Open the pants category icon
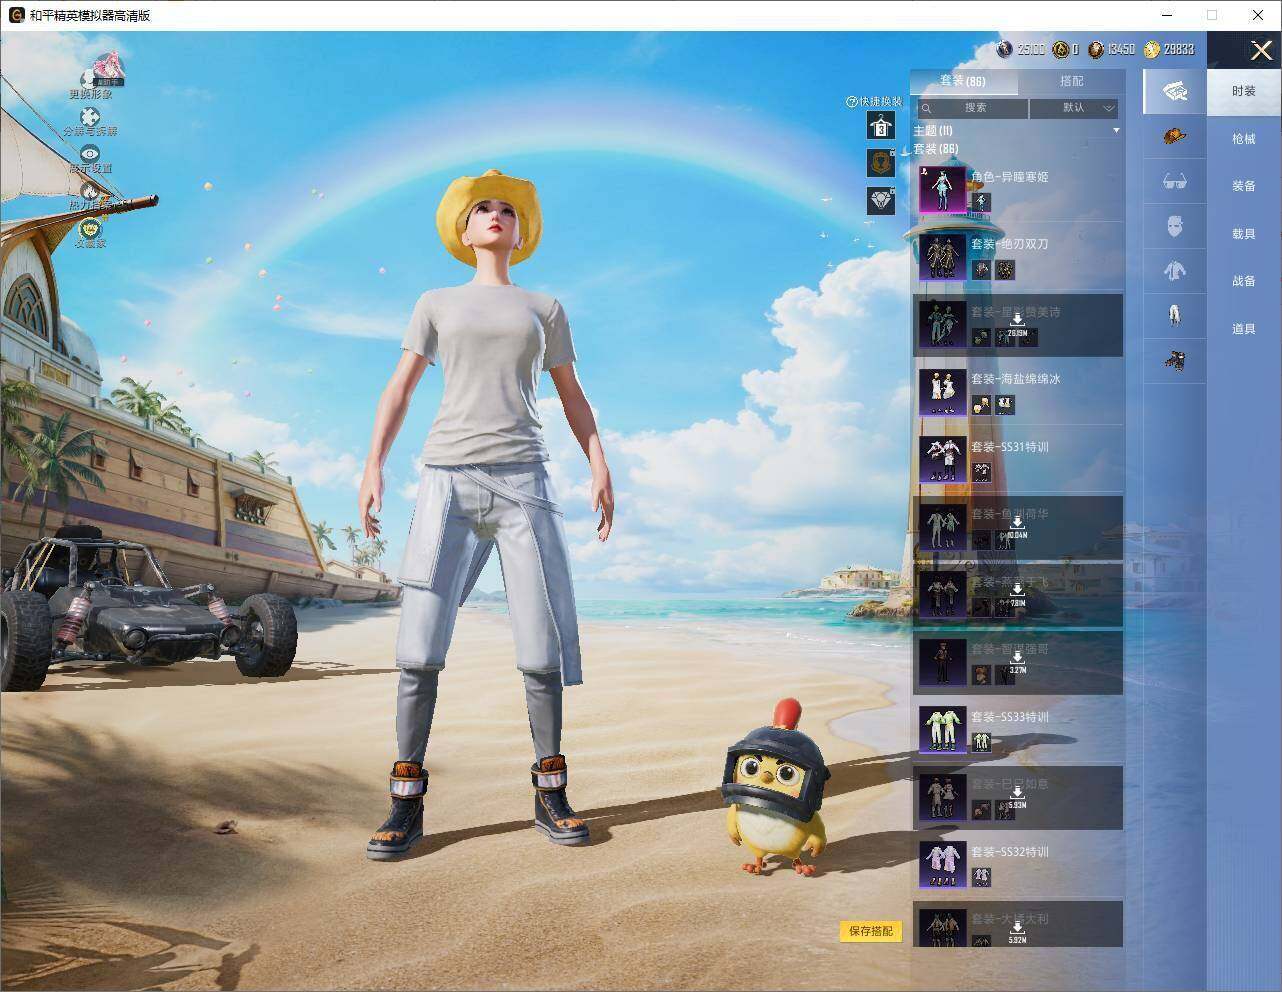 click(x=1175, y=314)
